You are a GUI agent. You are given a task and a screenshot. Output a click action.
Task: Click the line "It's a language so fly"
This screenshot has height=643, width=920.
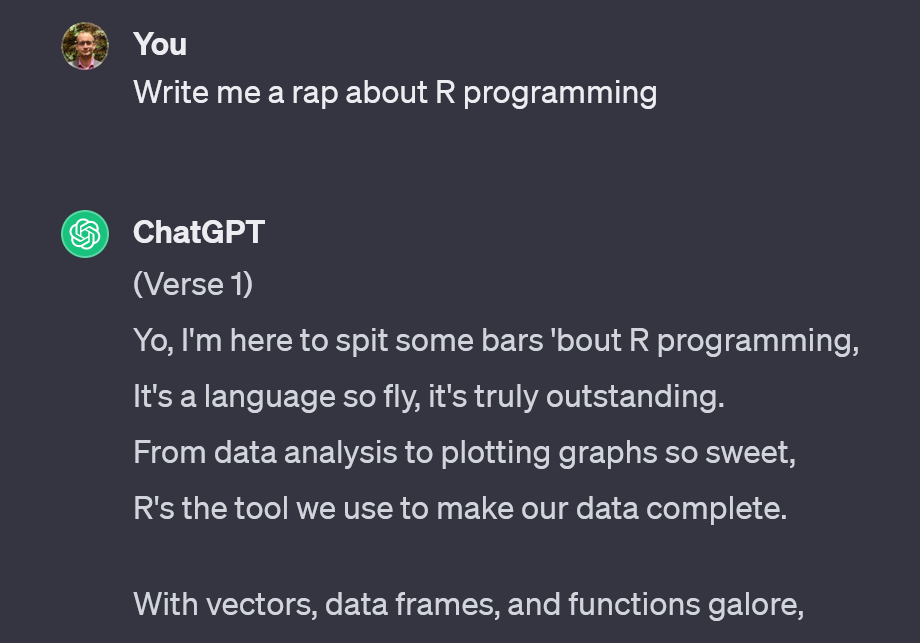pos(429,397)
